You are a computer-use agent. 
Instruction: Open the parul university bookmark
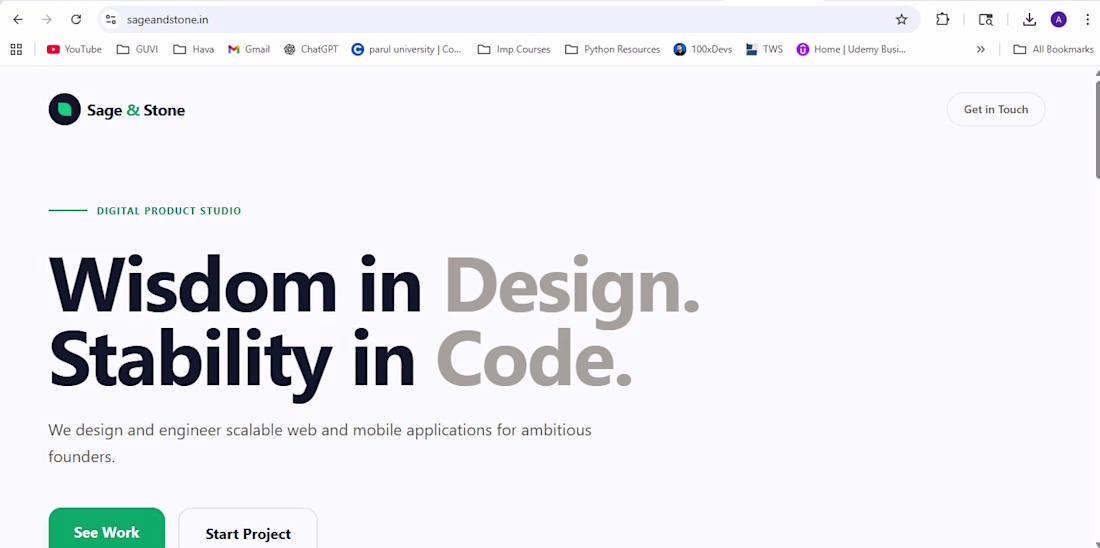click(407, 49)
